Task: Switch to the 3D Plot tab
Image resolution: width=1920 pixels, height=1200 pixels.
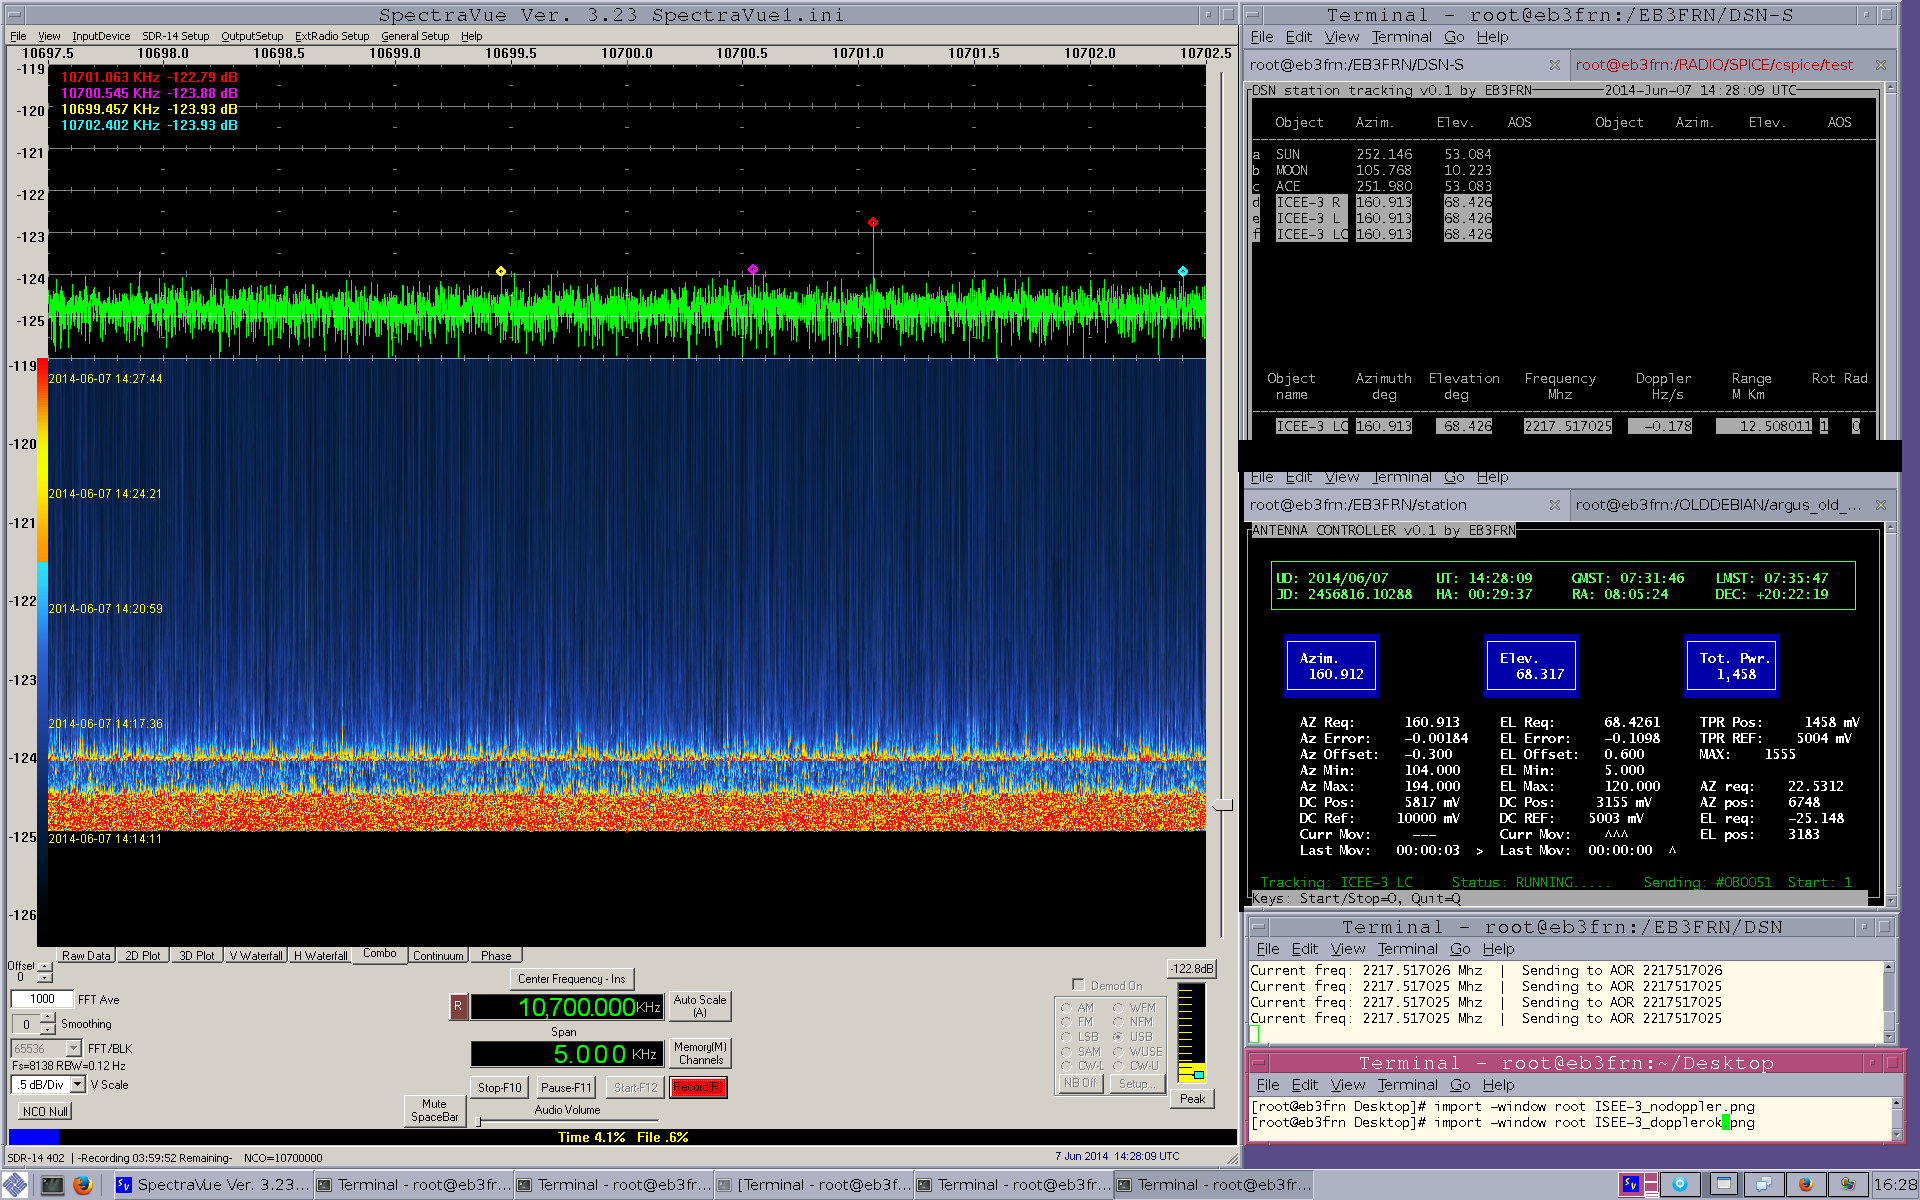Action: [x=196, y=956]
